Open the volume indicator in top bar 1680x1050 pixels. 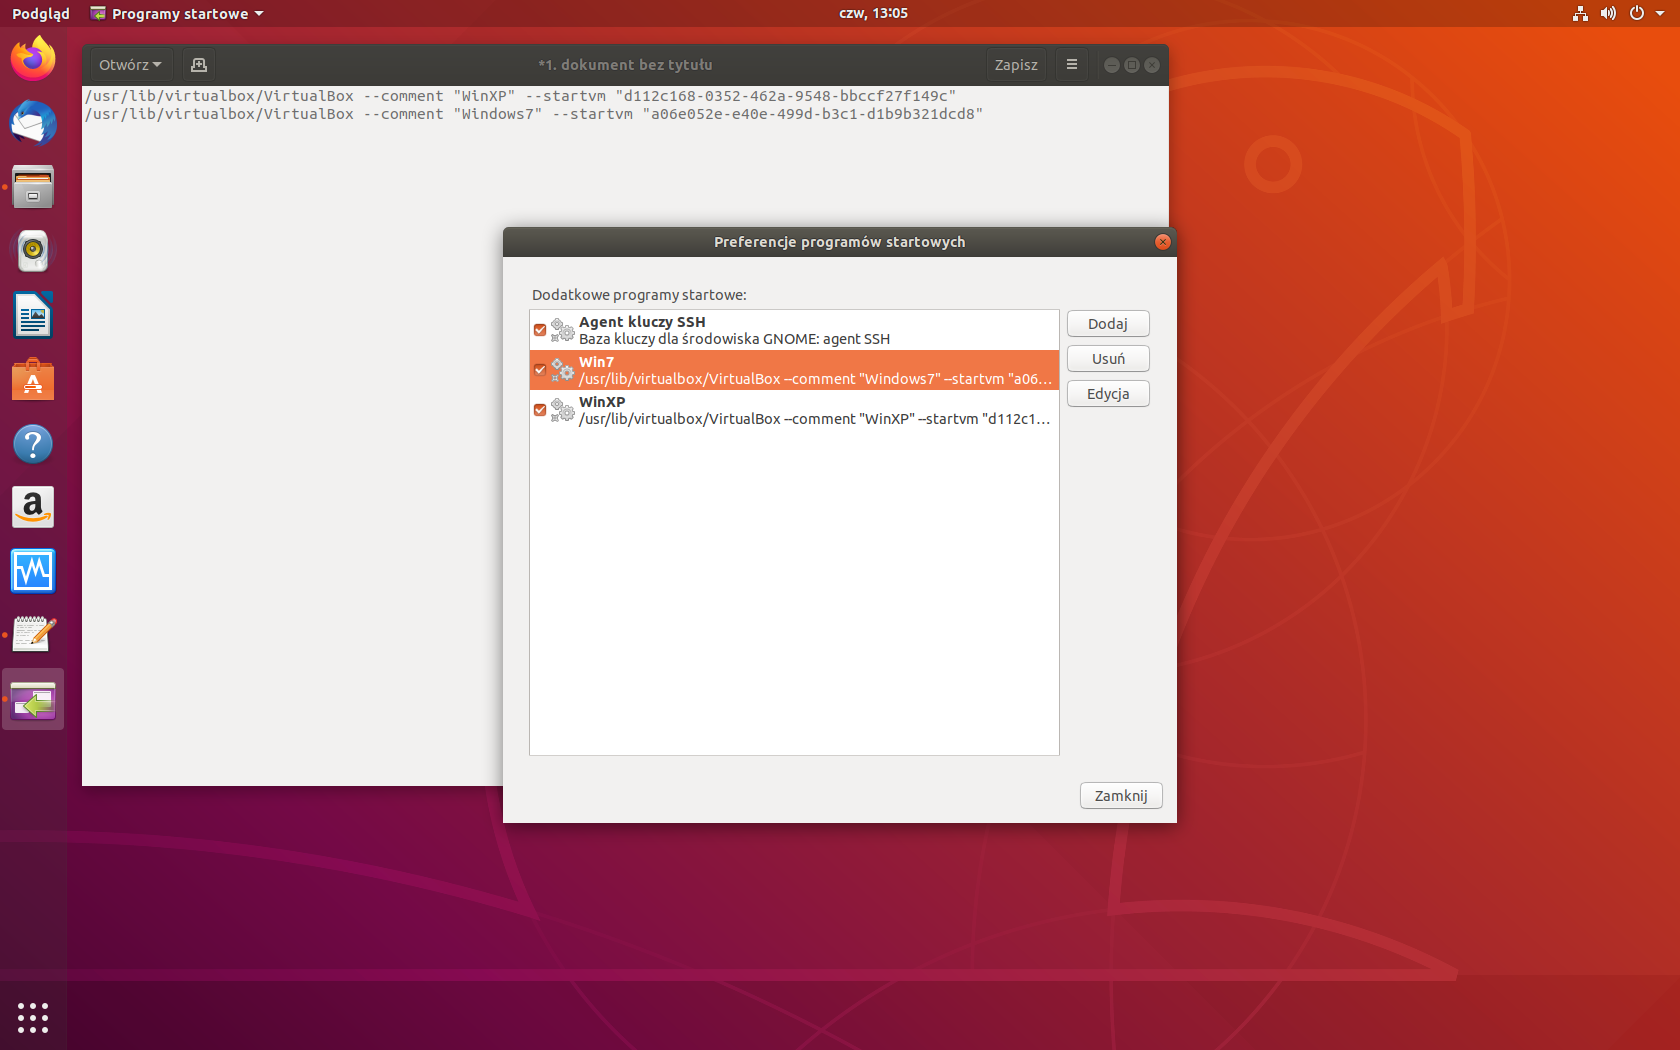[x=1608, y=13]
